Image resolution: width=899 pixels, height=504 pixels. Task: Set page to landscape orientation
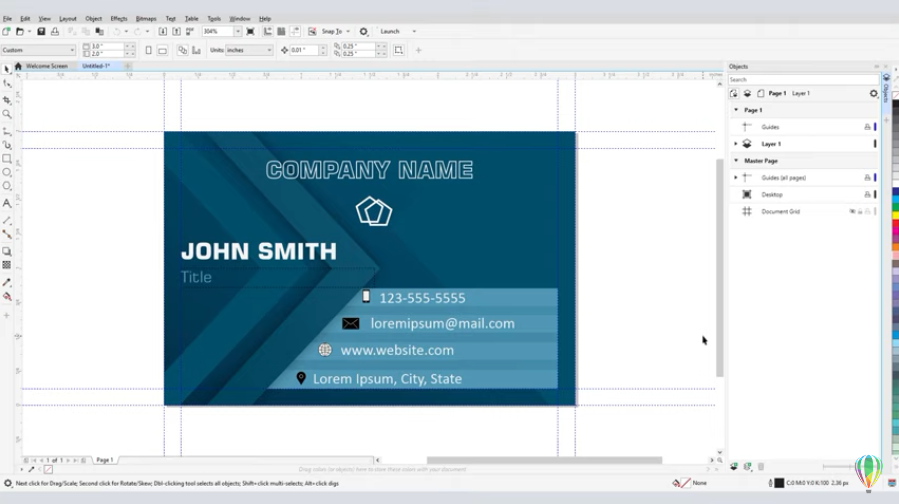163,50
